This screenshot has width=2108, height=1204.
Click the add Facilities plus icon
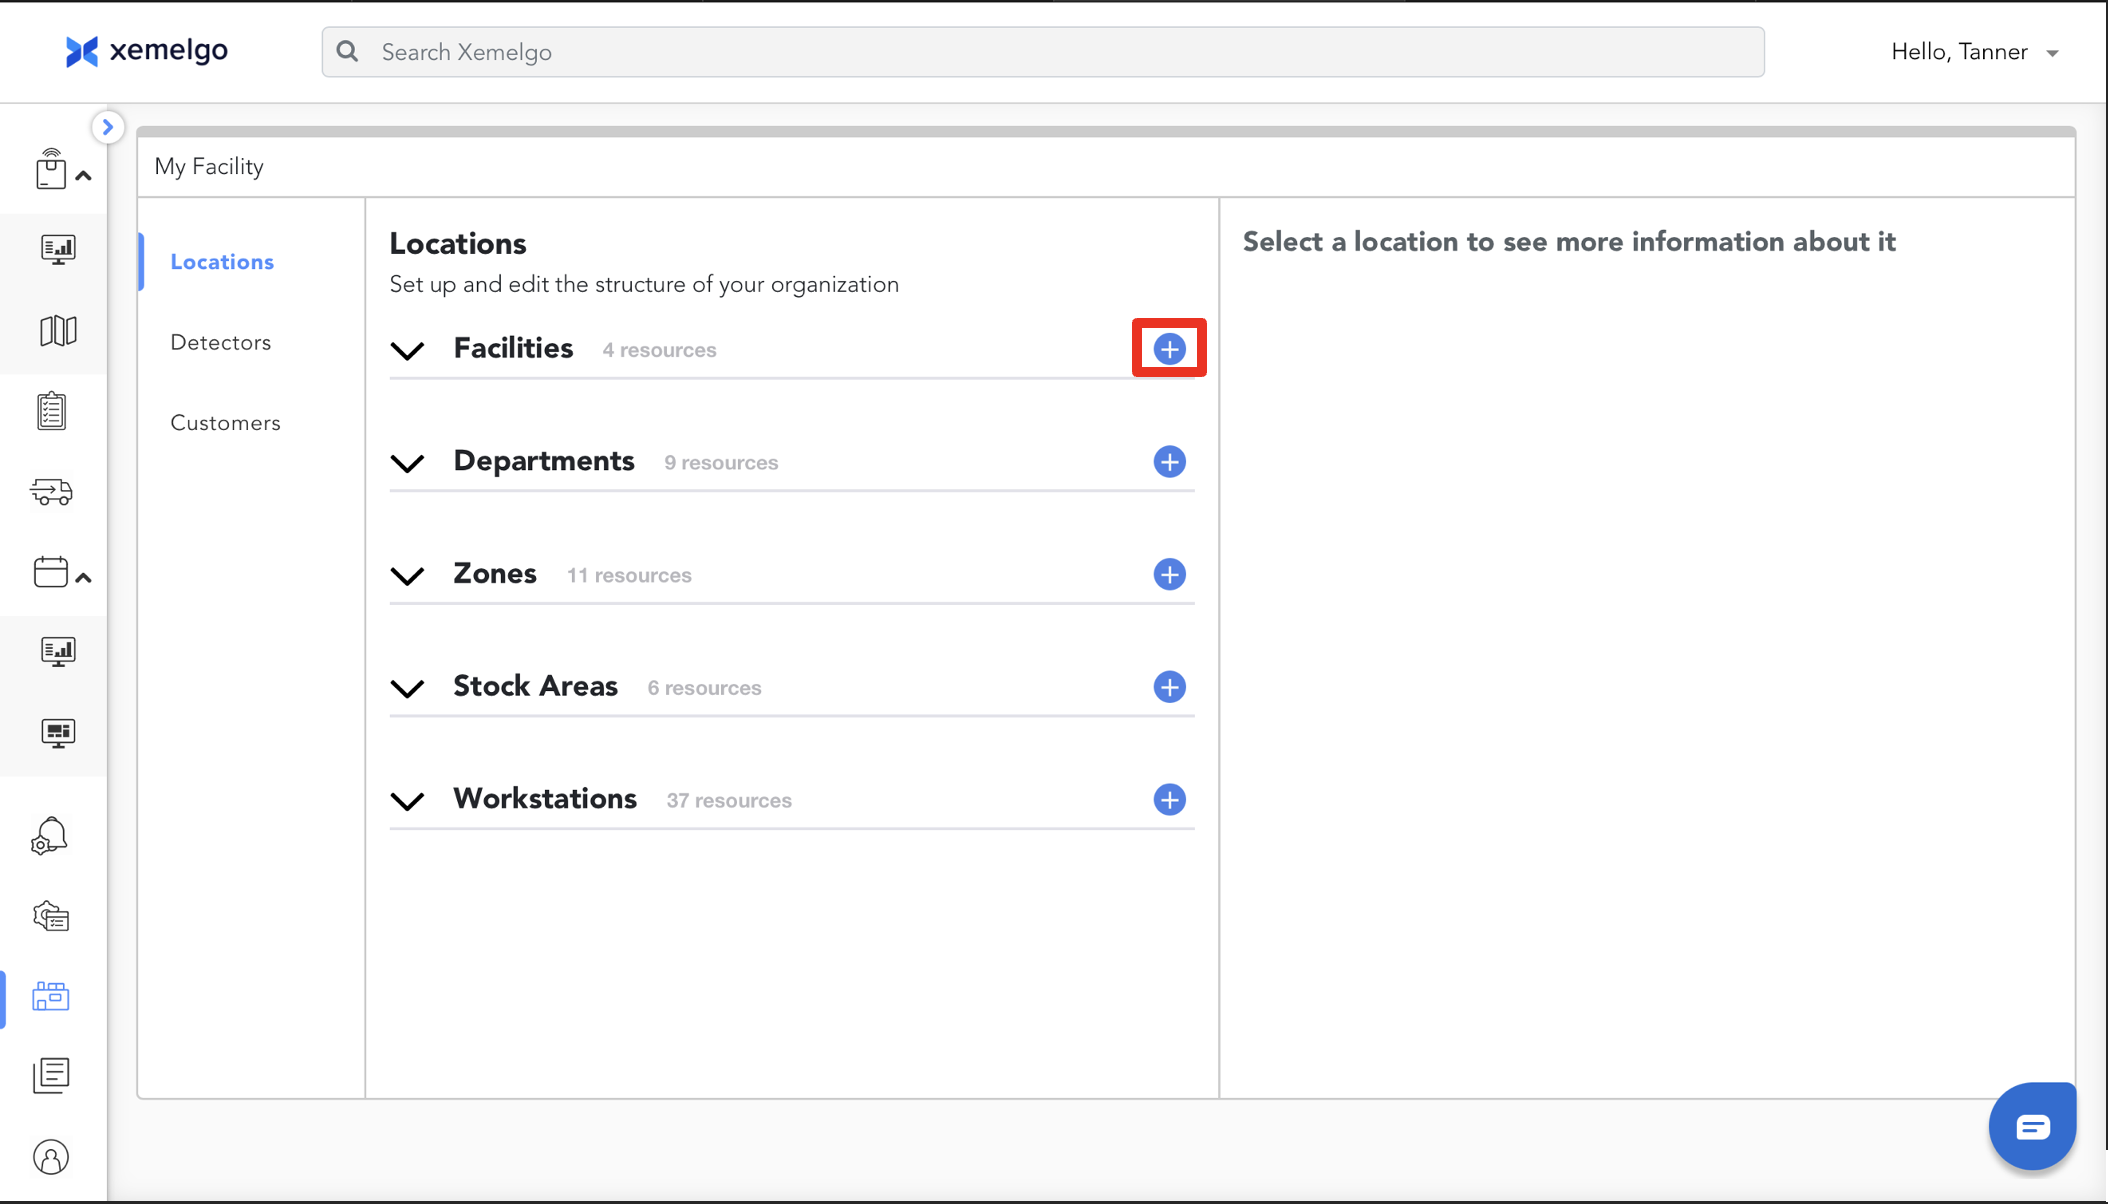click(1169, 349)
